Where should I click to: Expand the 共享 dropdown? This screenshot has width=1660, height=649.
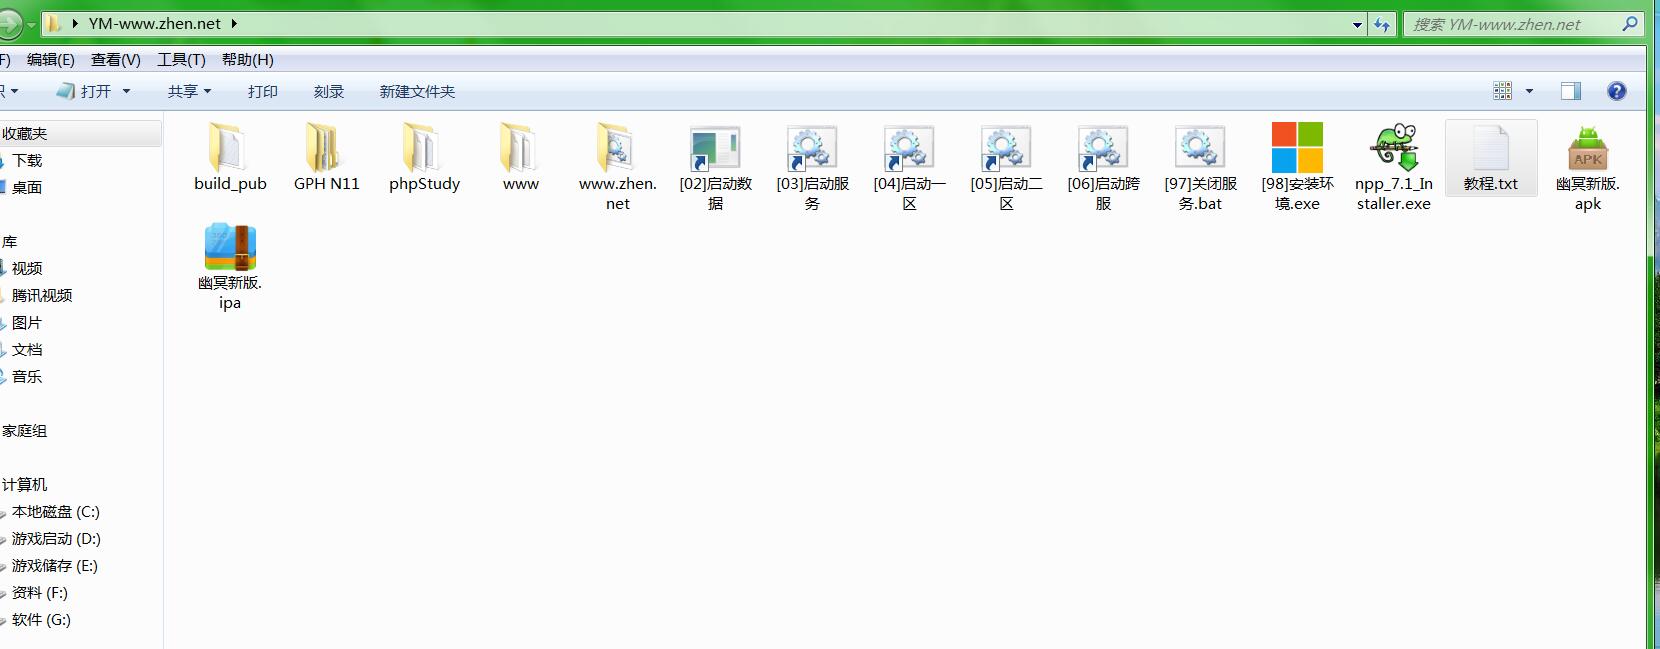(189, 91)
